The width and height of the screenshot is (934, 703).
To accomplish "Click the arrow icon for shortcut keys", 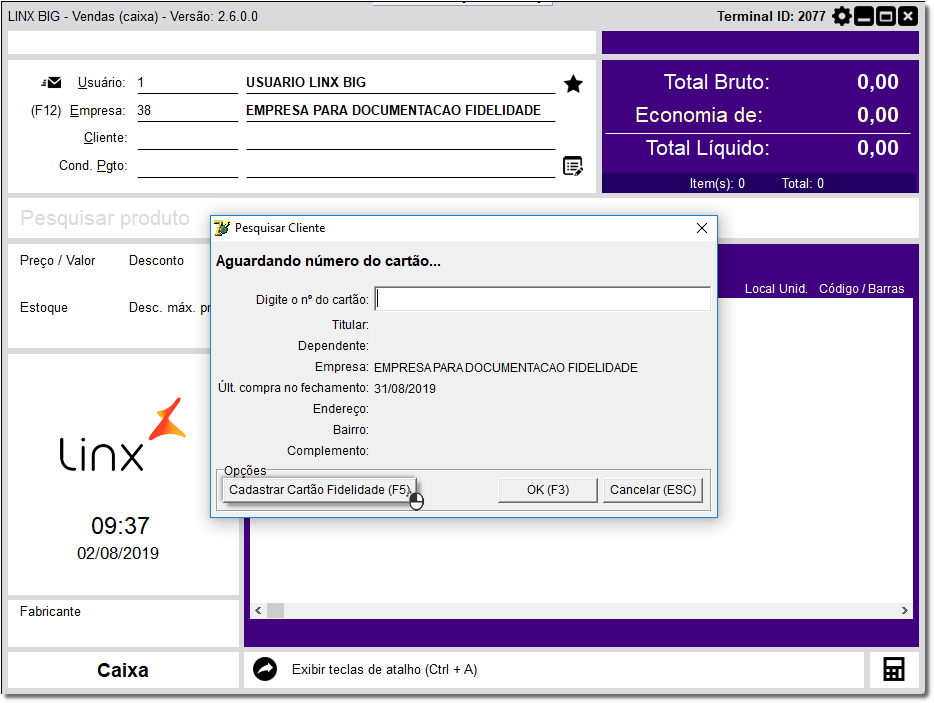I will 265,669.
